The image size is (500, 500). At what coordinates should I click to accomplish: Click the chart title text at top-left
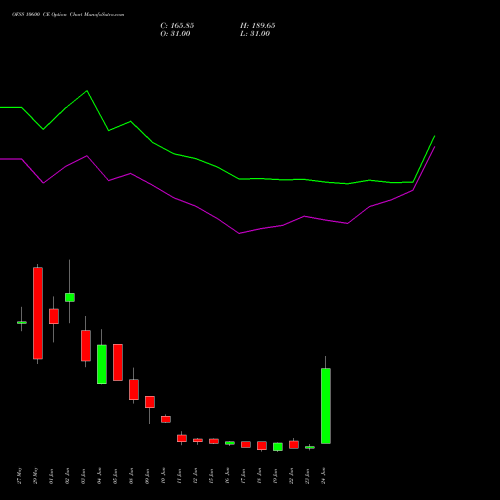pos(68,15)
